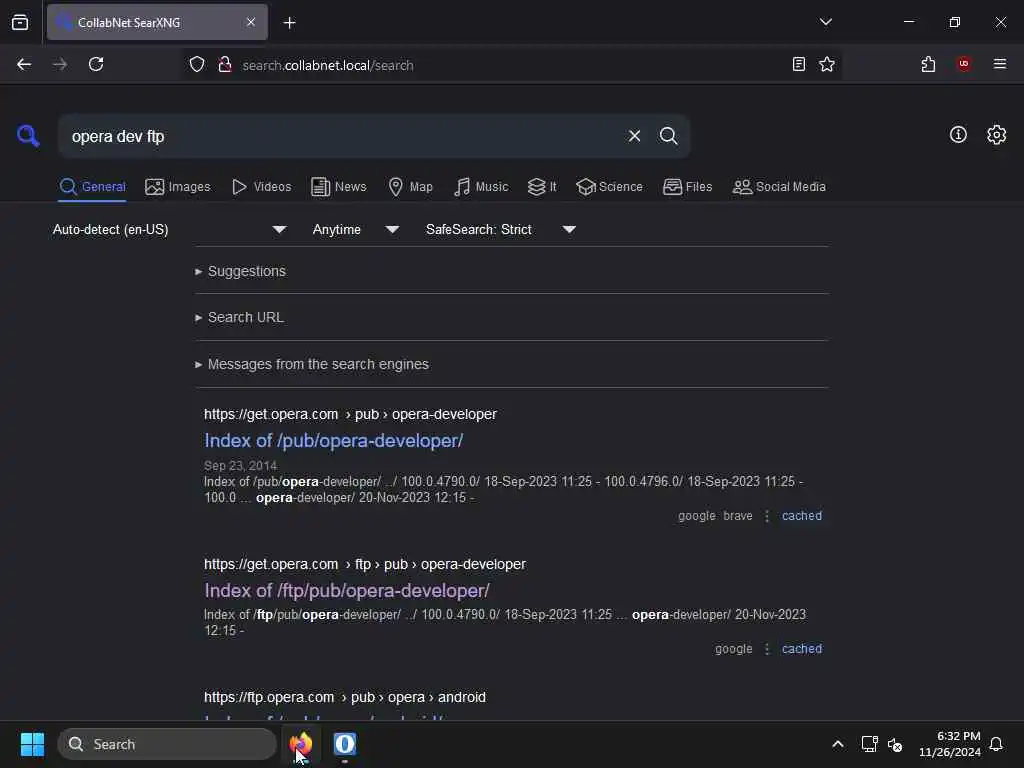Open the SafeSearch: Strict dropdown
The image size is (1024, 768).
[500, 229]
